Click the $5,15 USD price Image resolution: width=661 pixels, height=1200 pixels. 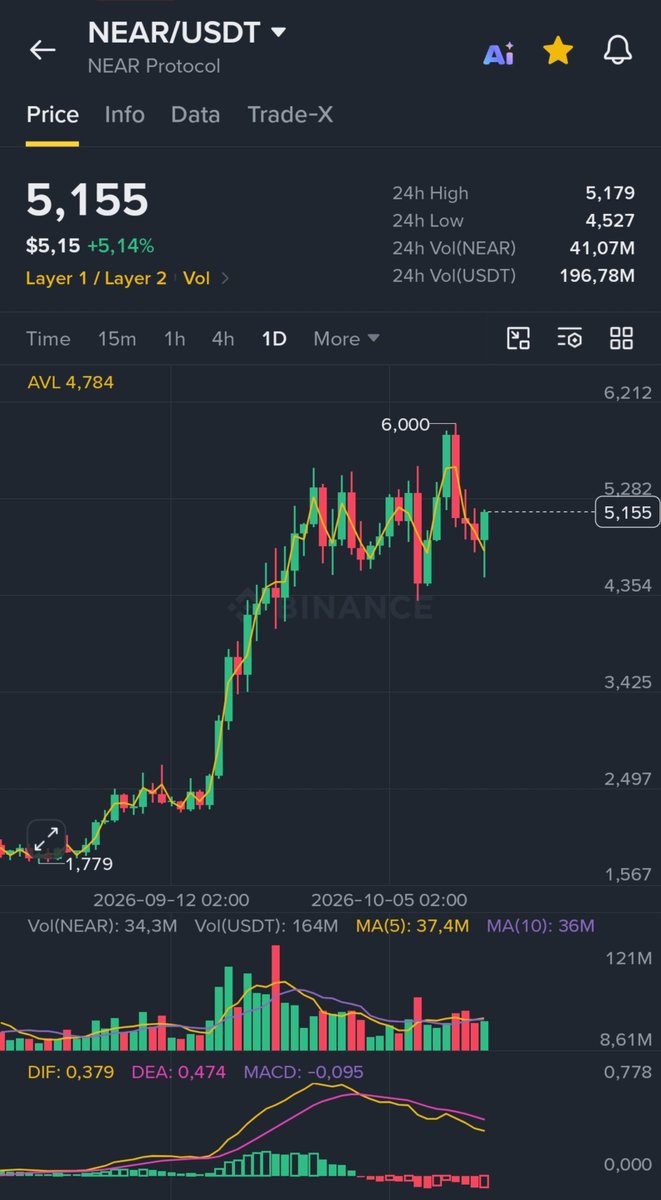[x=53, y=245]
